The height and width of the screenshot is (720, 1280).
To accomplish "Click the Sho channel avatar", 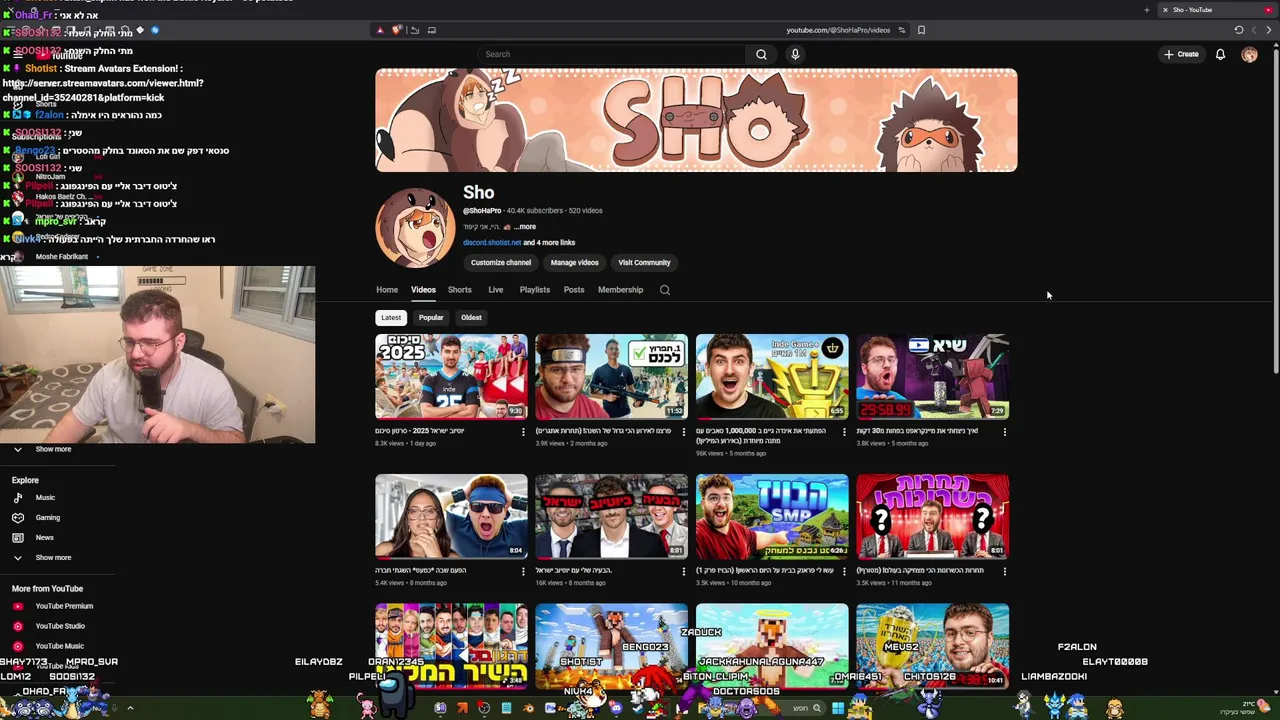I will click(x=415, y=228).
